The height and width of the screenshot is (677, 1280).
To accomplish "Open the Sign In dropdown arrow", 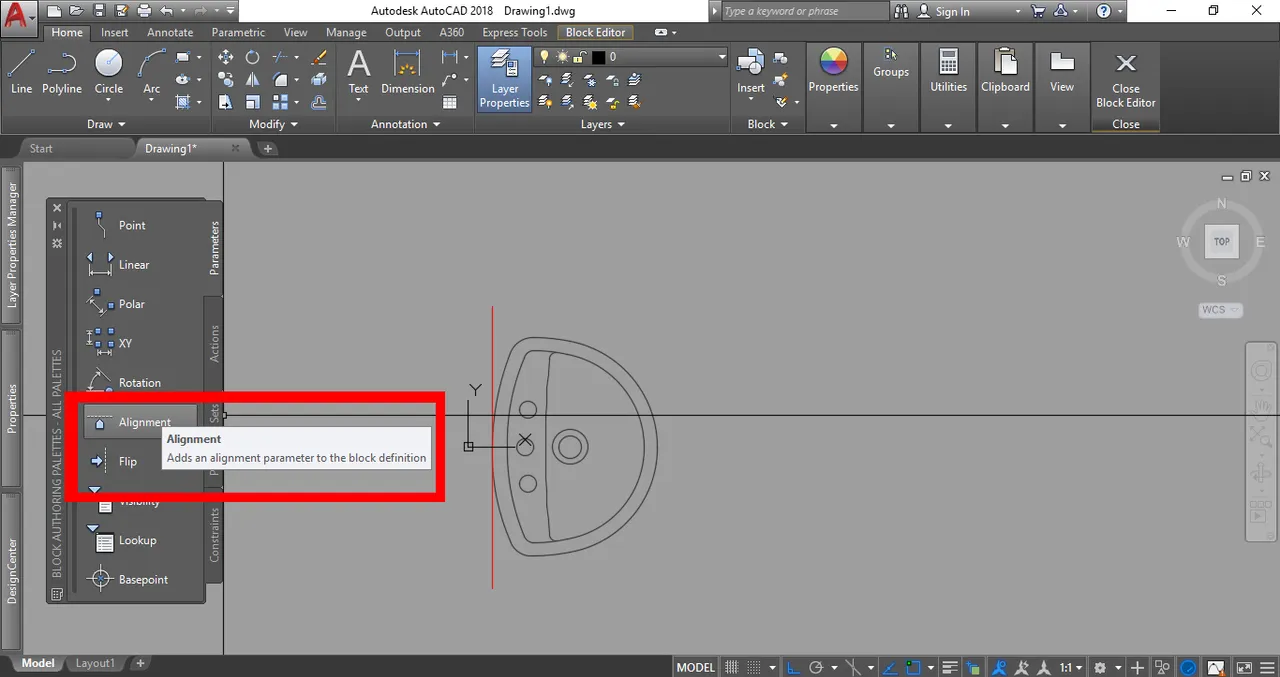I will point(1019,11).
